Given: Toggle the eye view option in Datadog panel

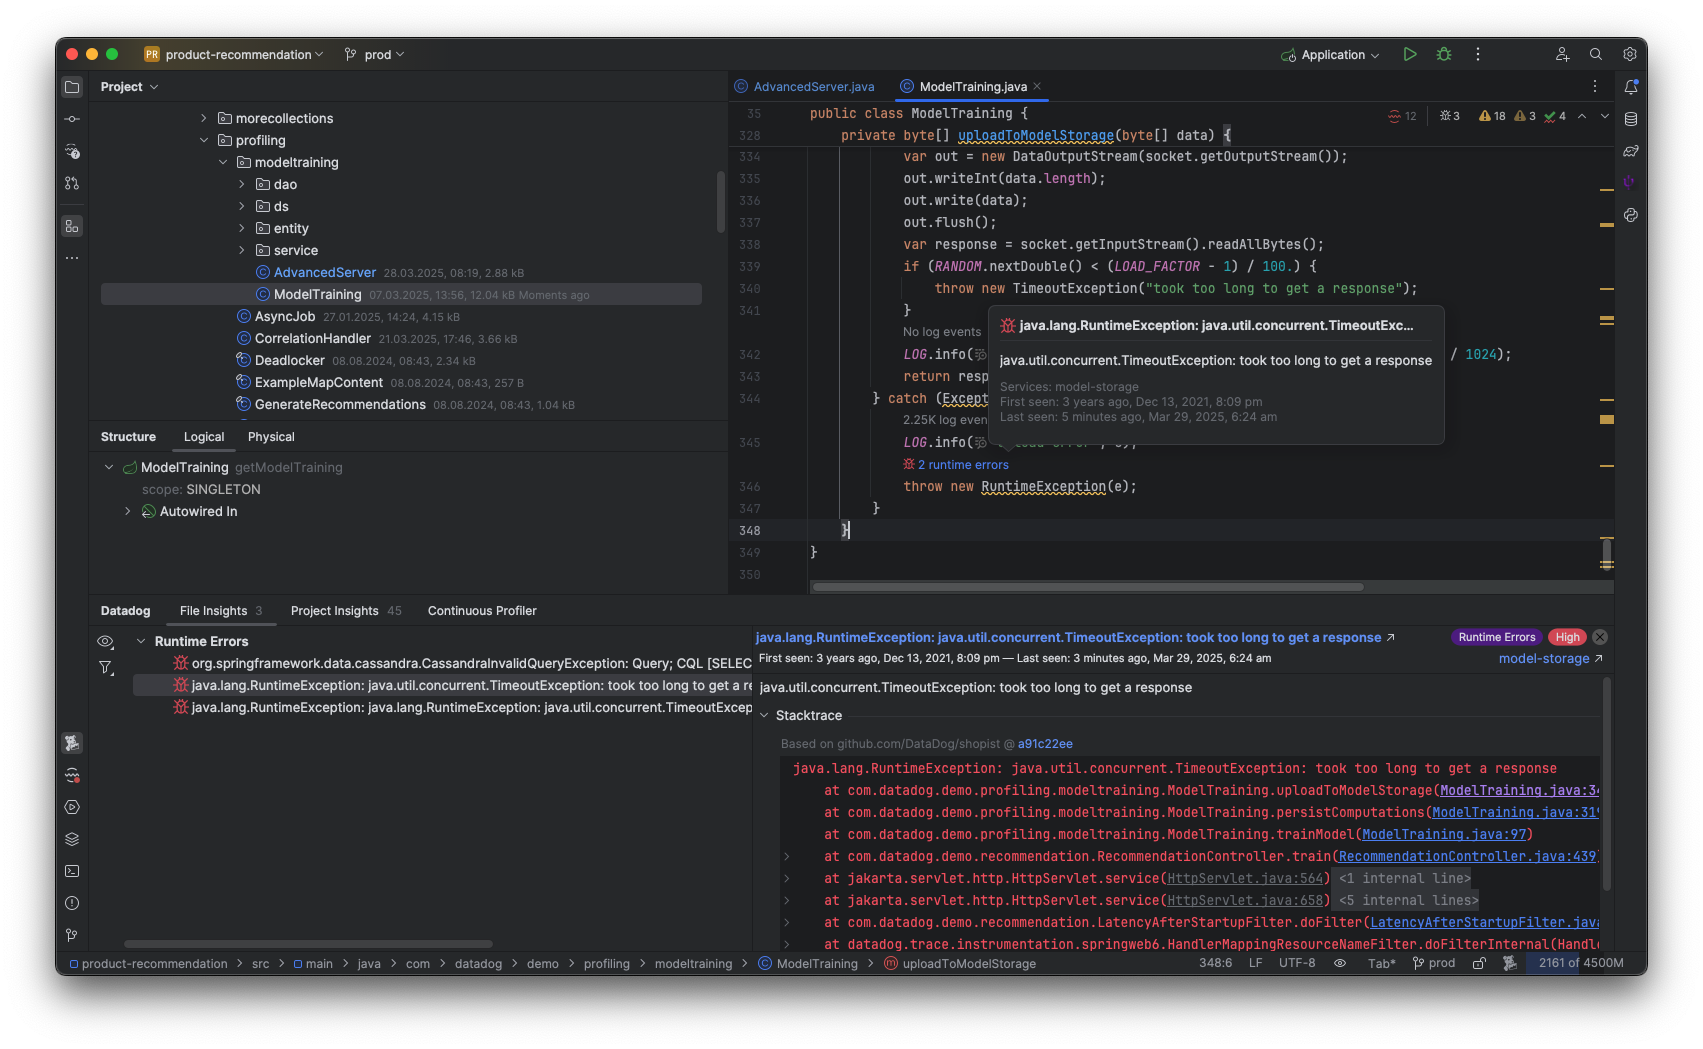Looking at the screenshot, I should [105, 641].
